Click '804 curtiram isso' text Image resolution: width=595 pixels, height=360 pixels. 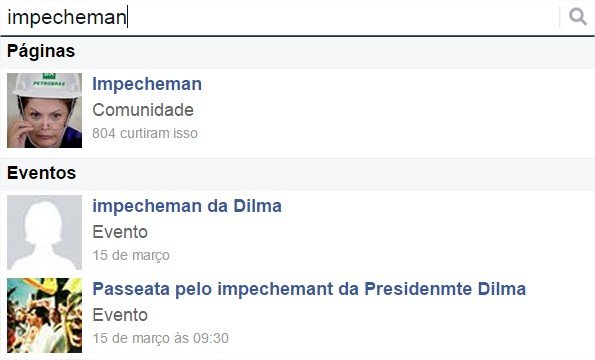(x=145, y=133)
